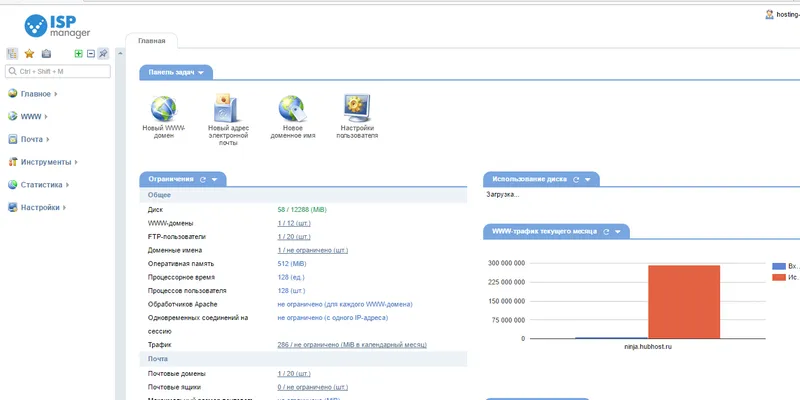Open WWW-трафик текущего месяца dropdown arrow
The height and width of the screenshot is (400, 800).
pos(618,232)
